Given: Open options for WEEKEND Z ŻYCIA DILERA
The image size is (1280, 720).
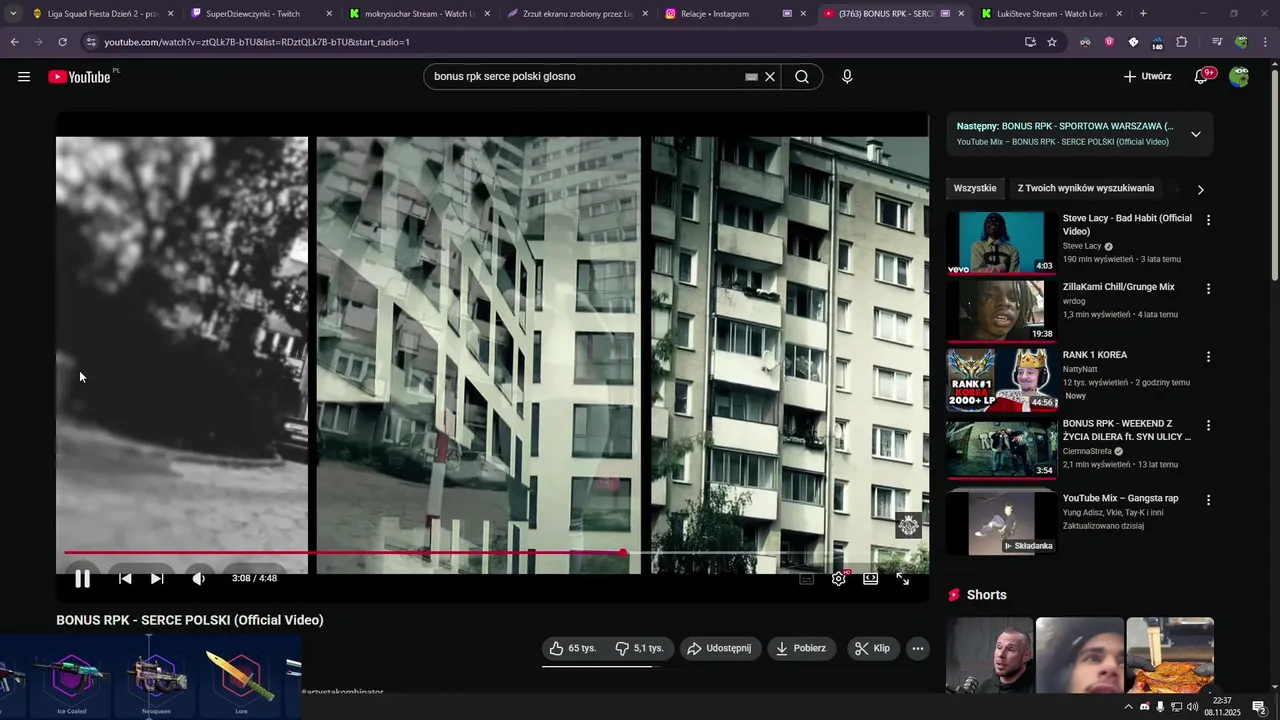Looking at the screenshot, I should [x=1208, y=425].
